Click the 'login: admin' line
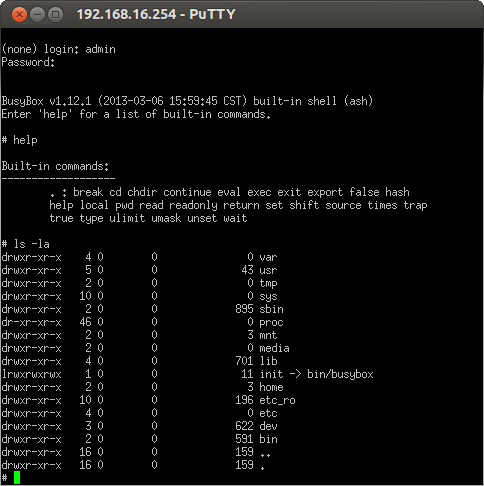This screenshot has width=484, height=486. [59, 49]
